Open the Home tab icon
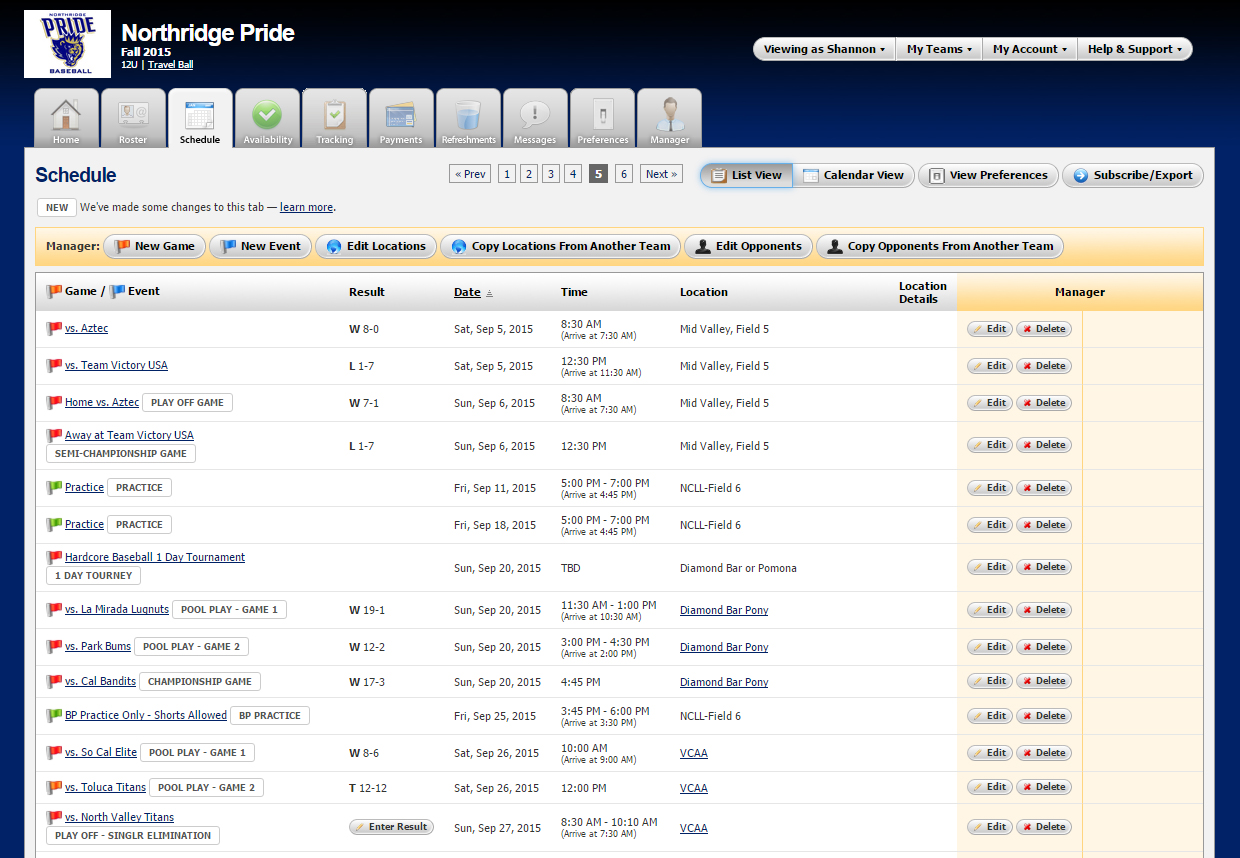The image size is (1240, 858). [x=66, y=118]
